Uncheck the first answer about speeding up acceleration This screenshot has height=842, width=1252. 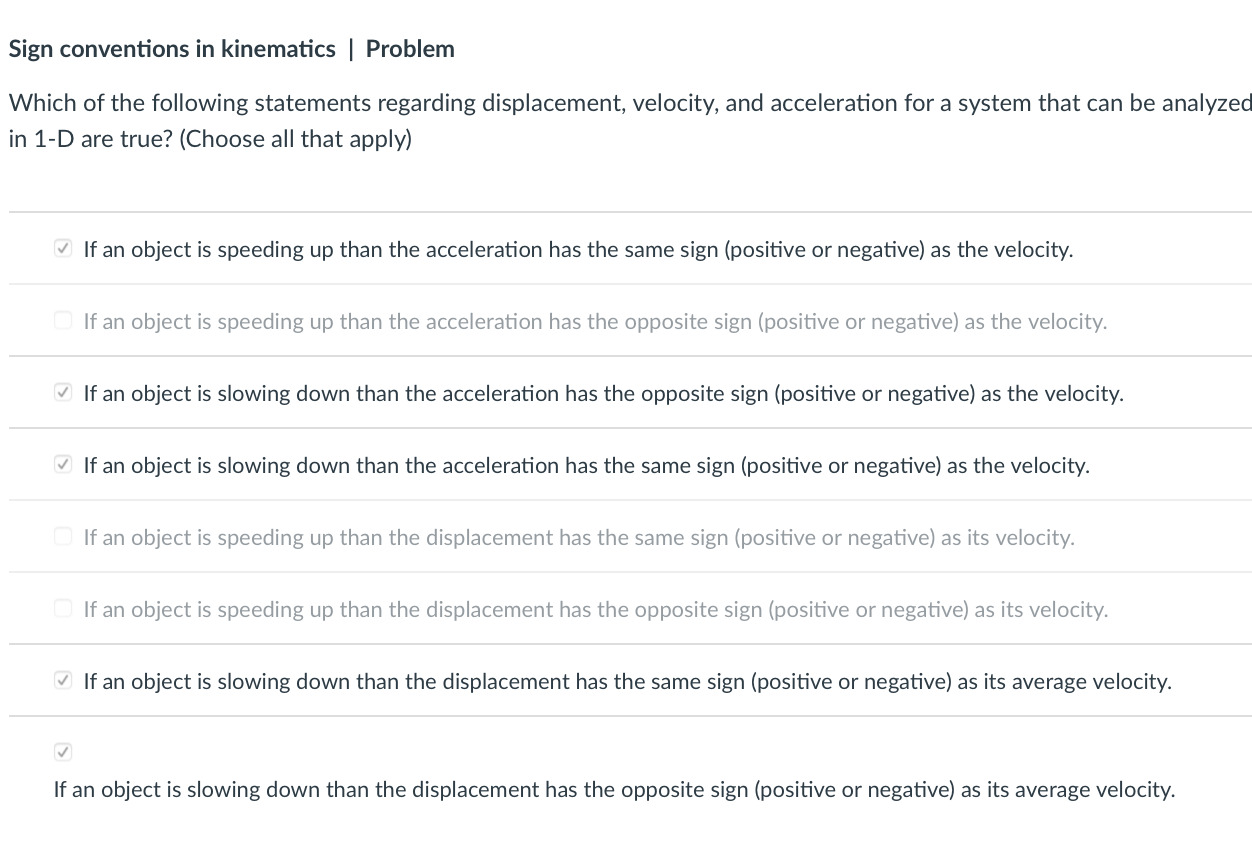point(62,248)
